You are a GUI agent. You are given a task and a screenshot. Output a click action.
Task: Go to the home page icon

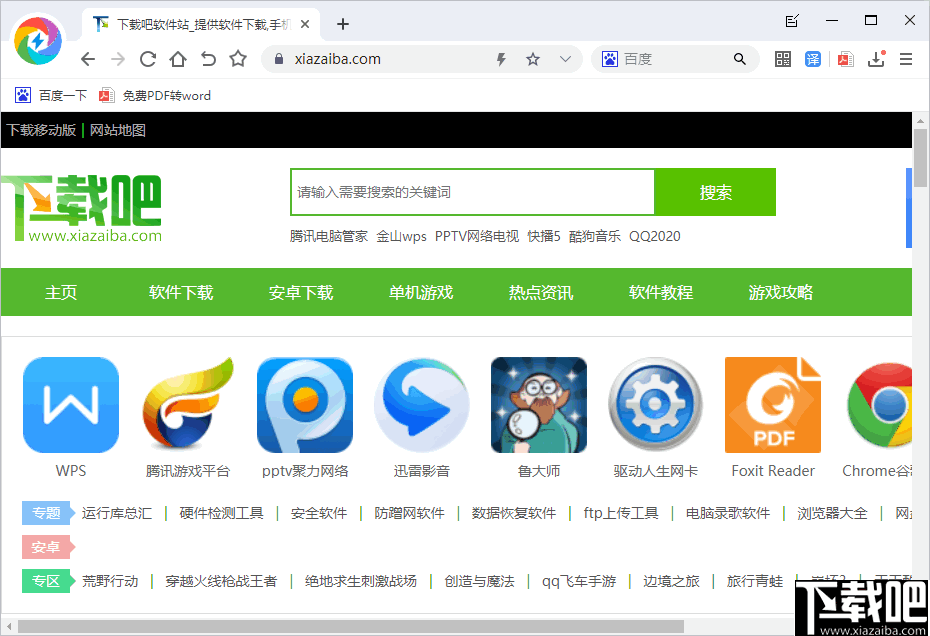point(178,59)
